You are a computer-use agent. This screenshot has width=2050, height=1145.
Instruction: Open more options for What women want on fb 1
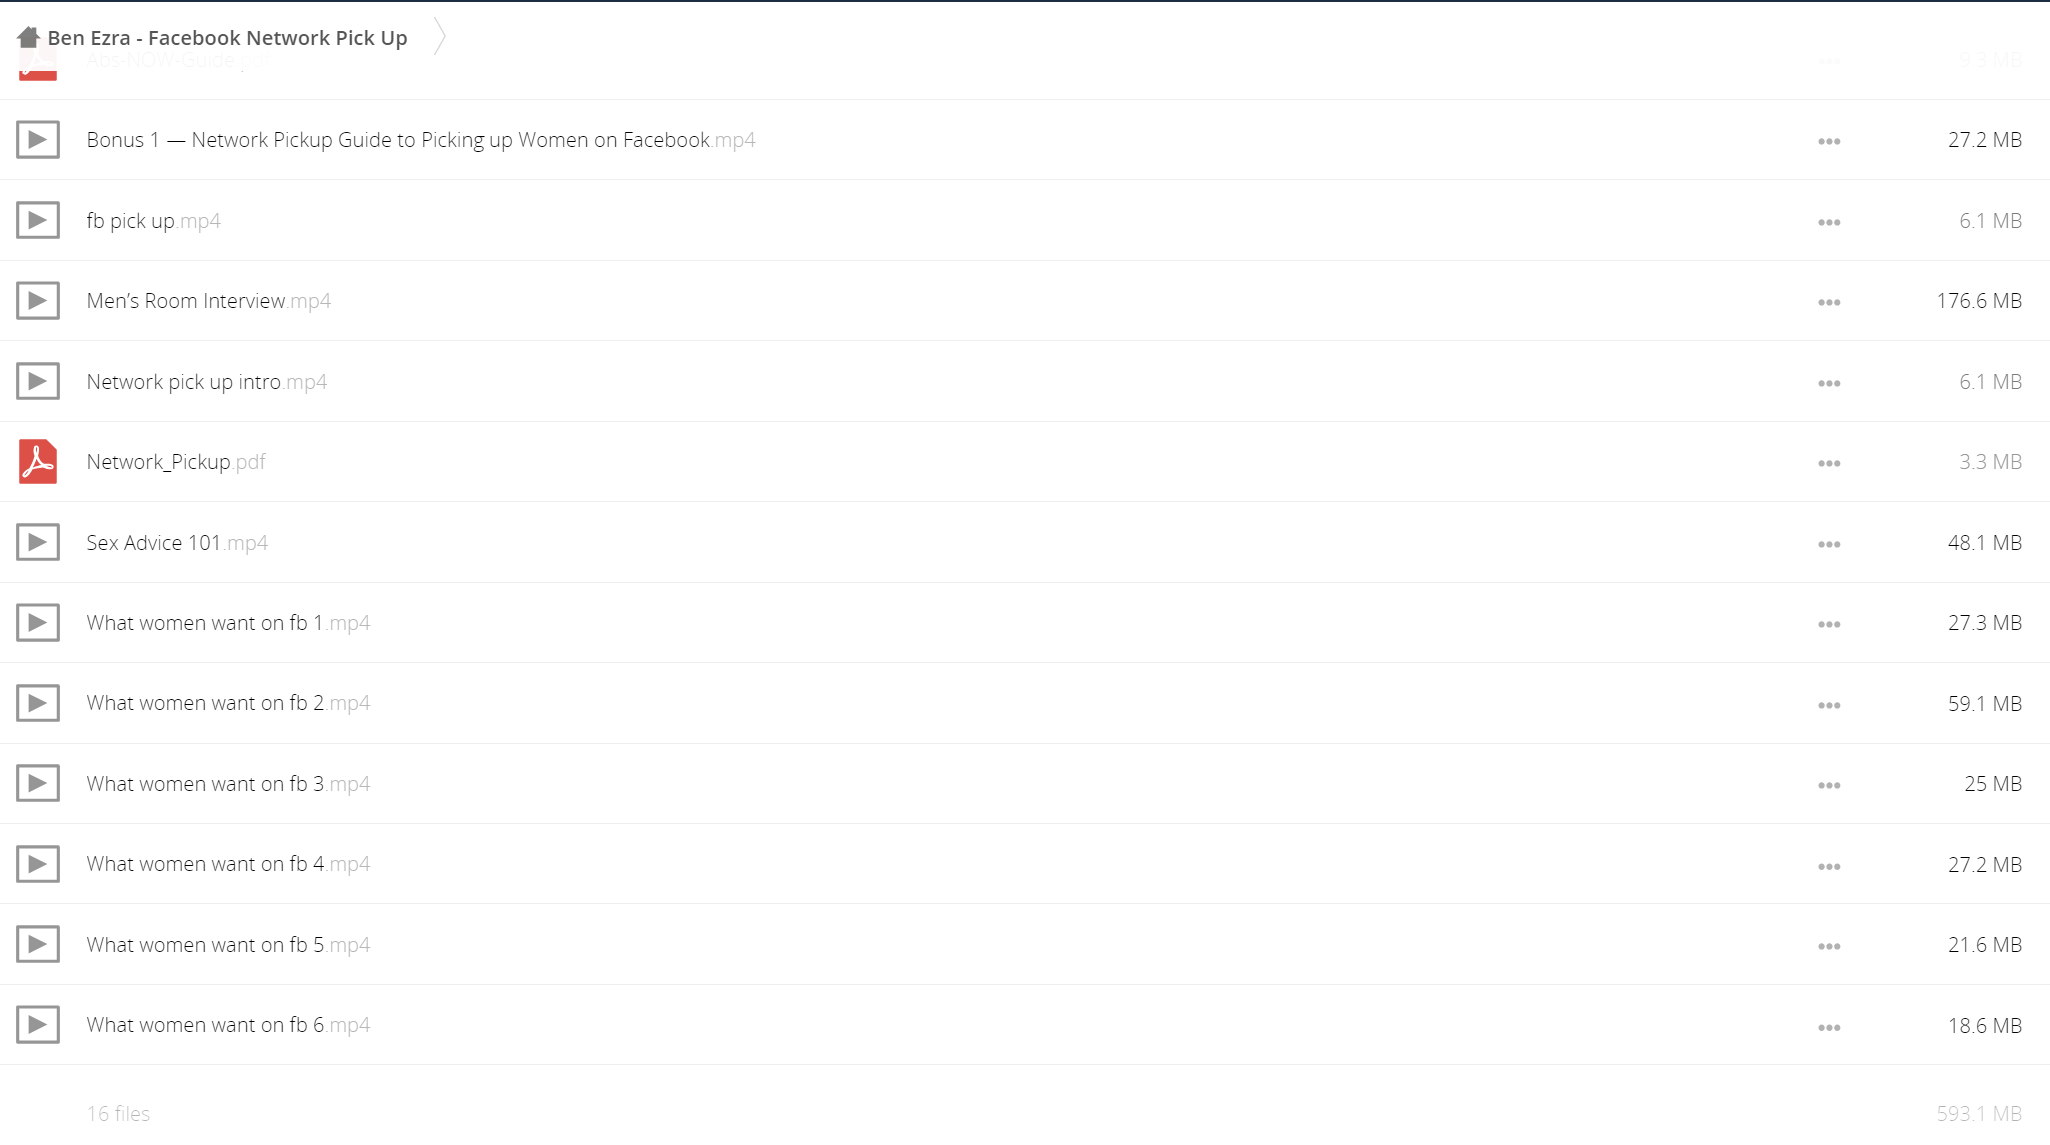point(1829,624)
